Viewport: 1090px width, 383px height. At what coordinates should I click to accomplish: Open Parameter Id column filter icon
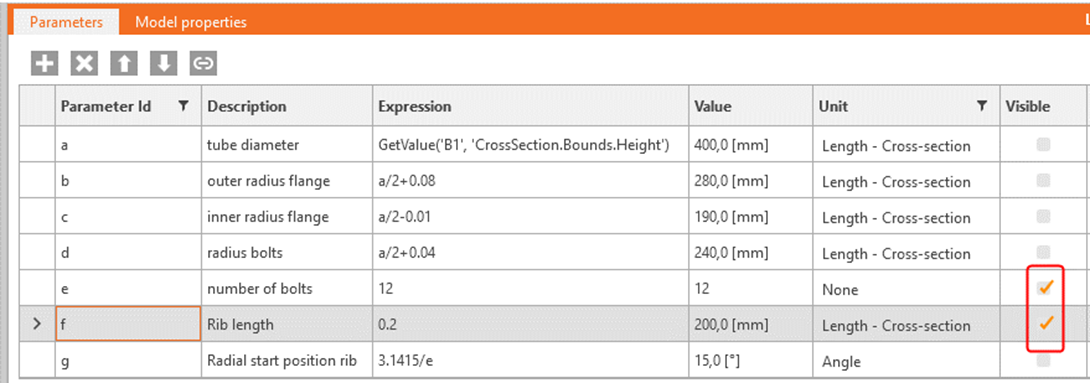click(183, 106)
